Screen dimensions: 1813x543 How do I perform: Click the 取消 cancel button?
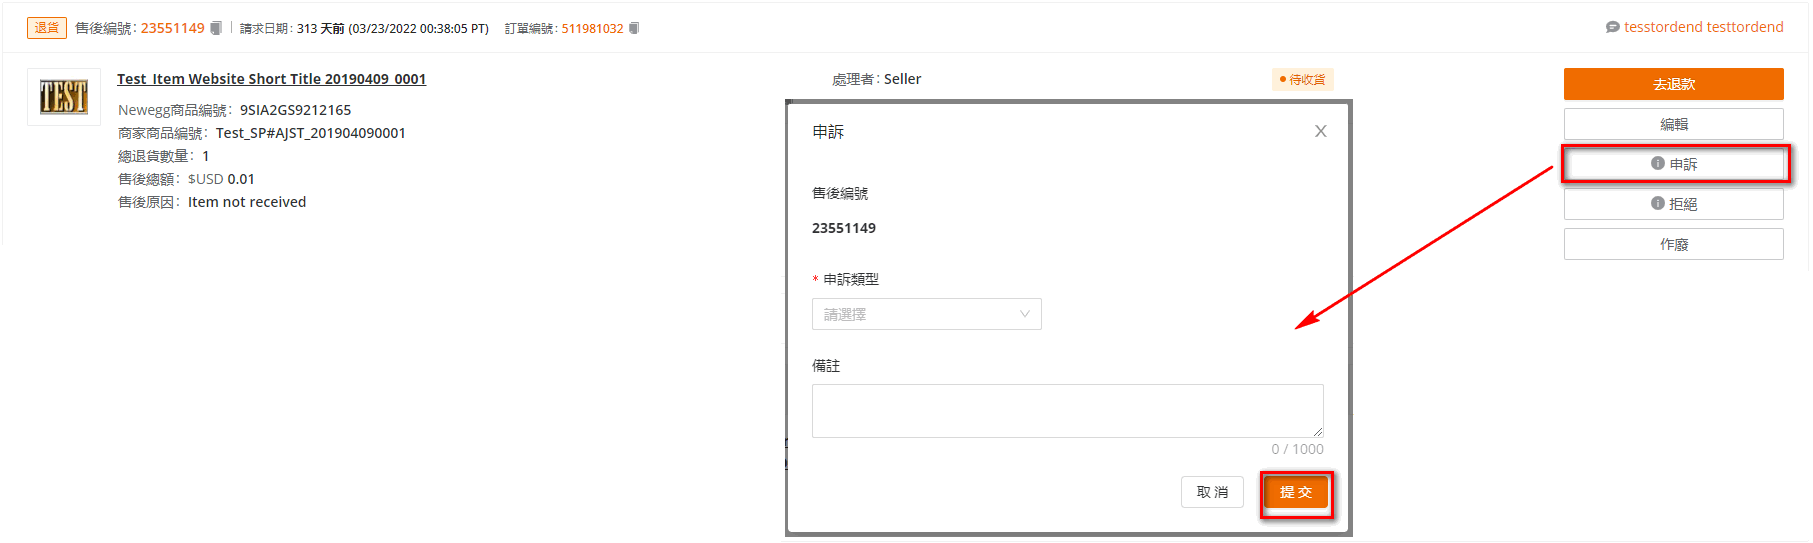1212,492
